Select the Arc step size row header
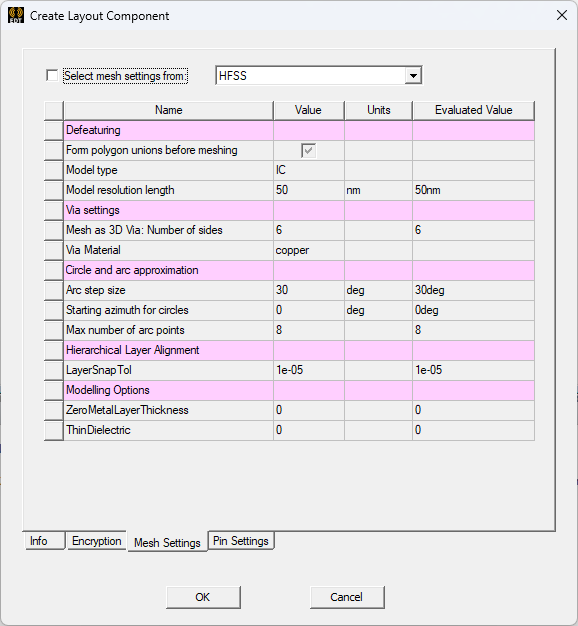The width and height of the screenshot is (578, 626). tap(54, 290)
